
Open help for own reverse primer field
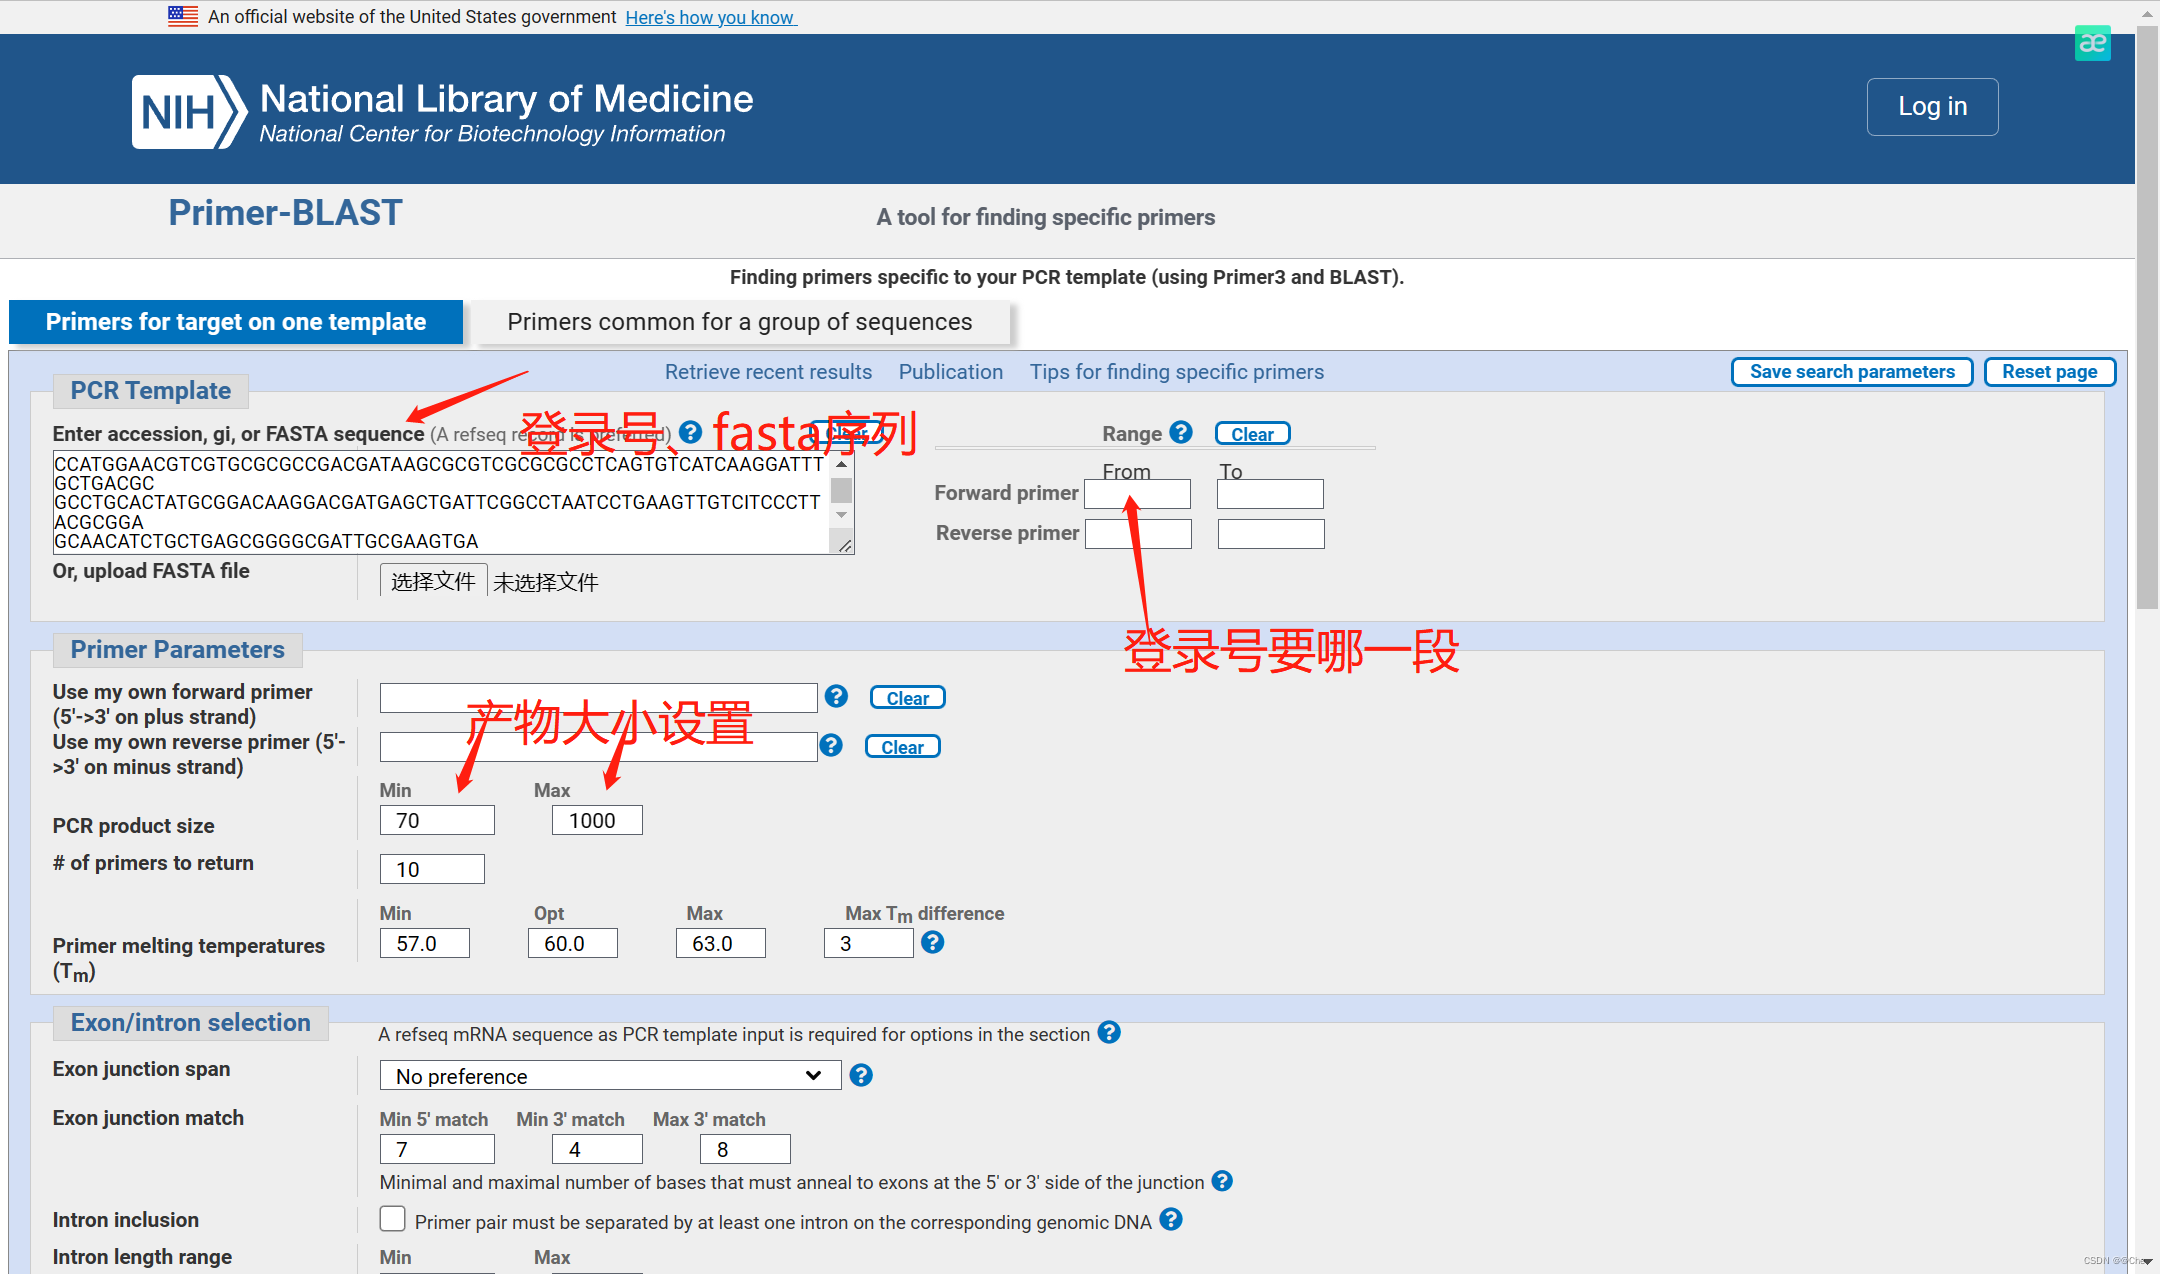click(x=831, y=746)
